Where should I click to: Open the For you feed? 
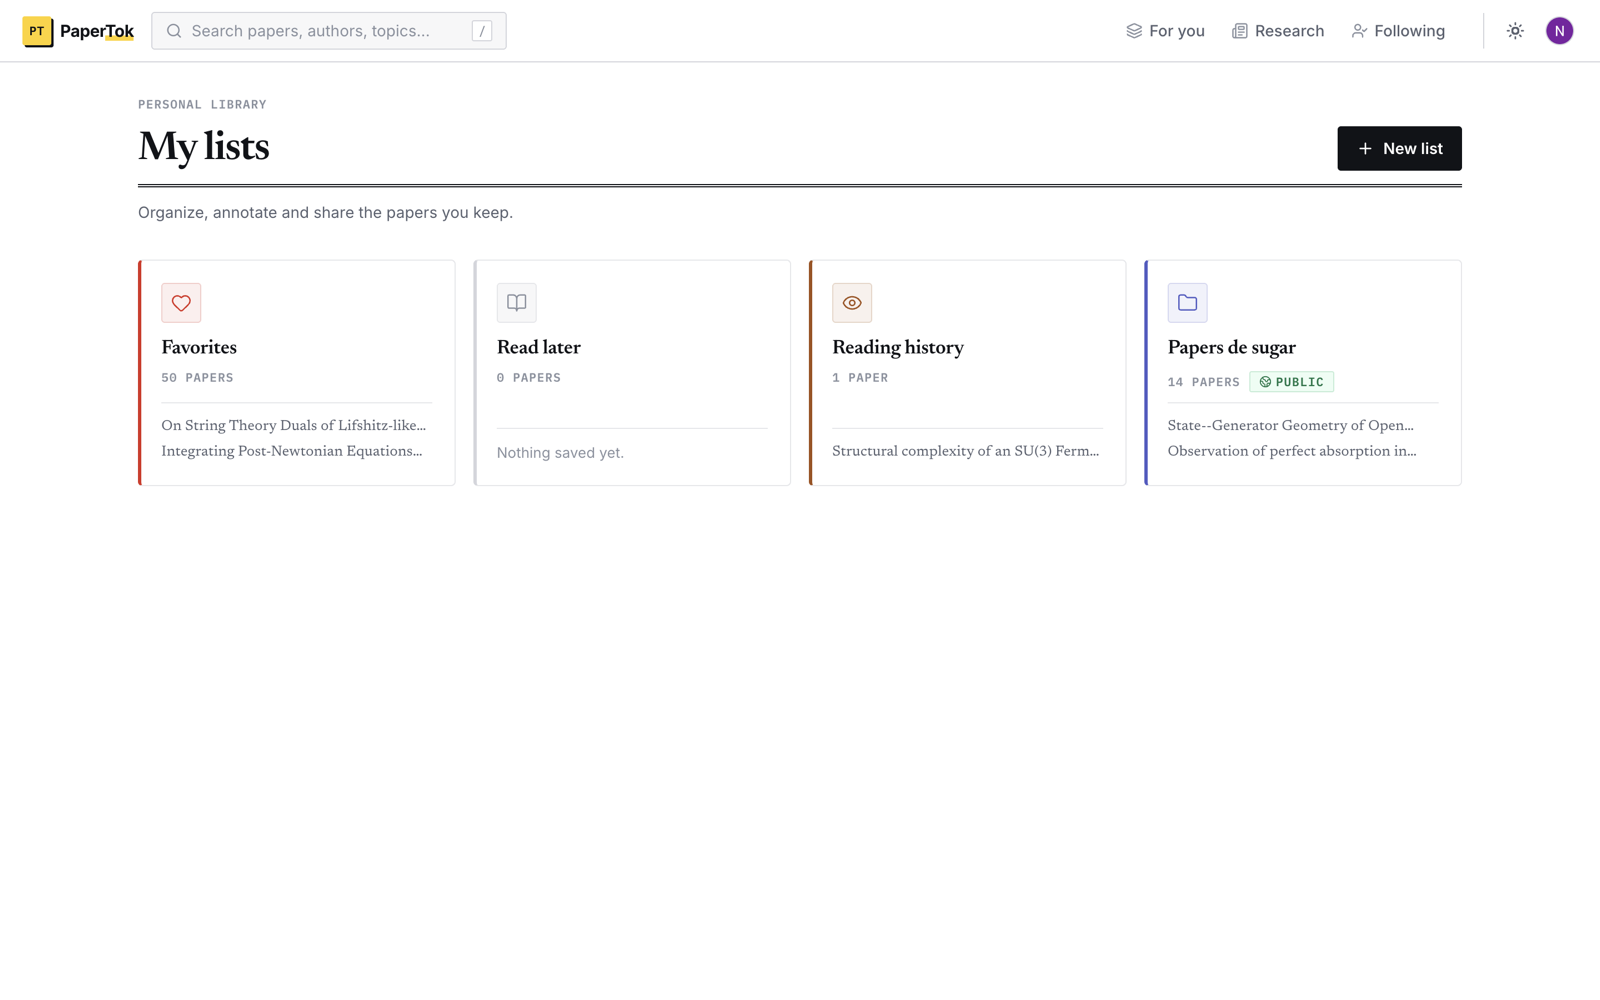1165,31
